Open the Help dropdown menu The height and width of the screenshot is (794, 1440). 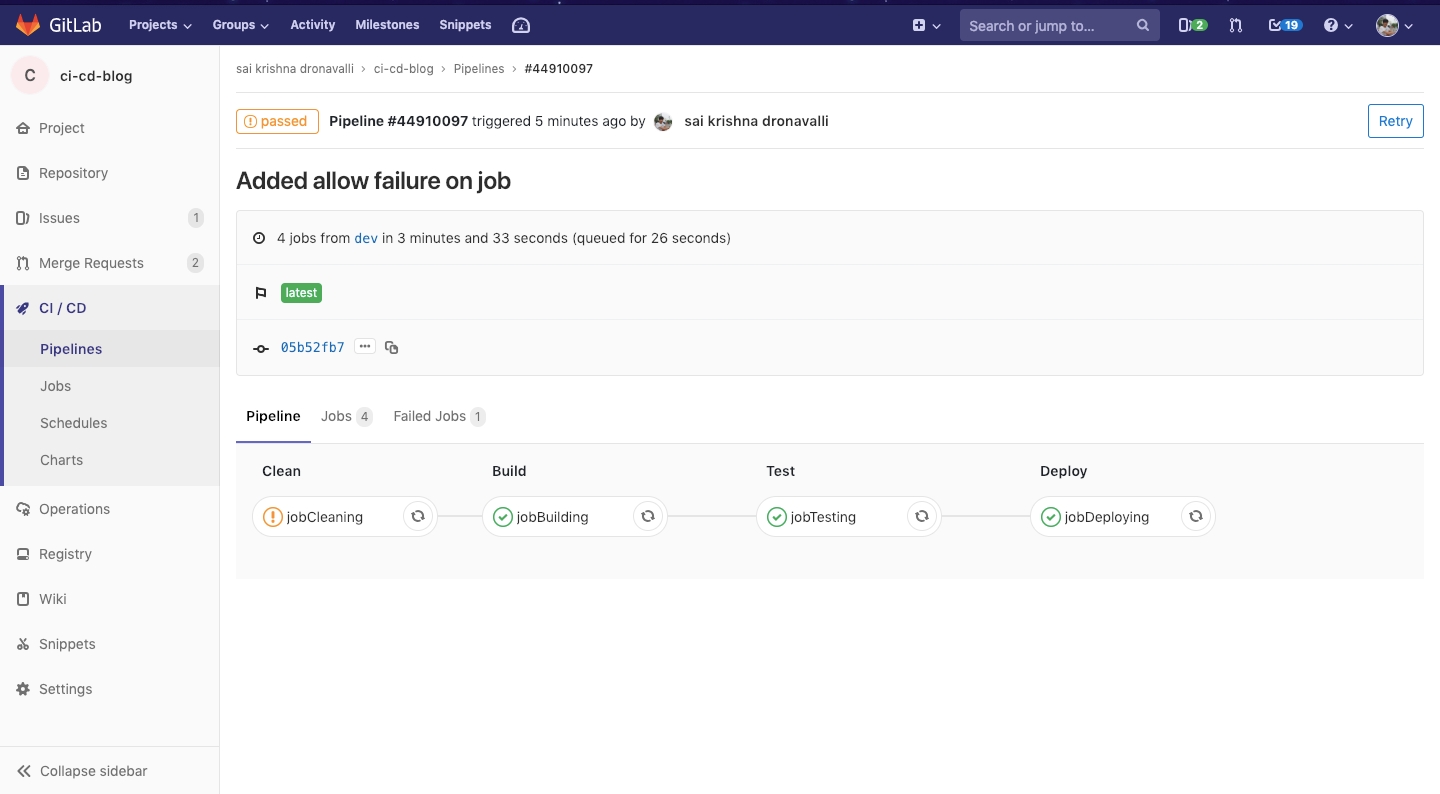pos(1338,25)
